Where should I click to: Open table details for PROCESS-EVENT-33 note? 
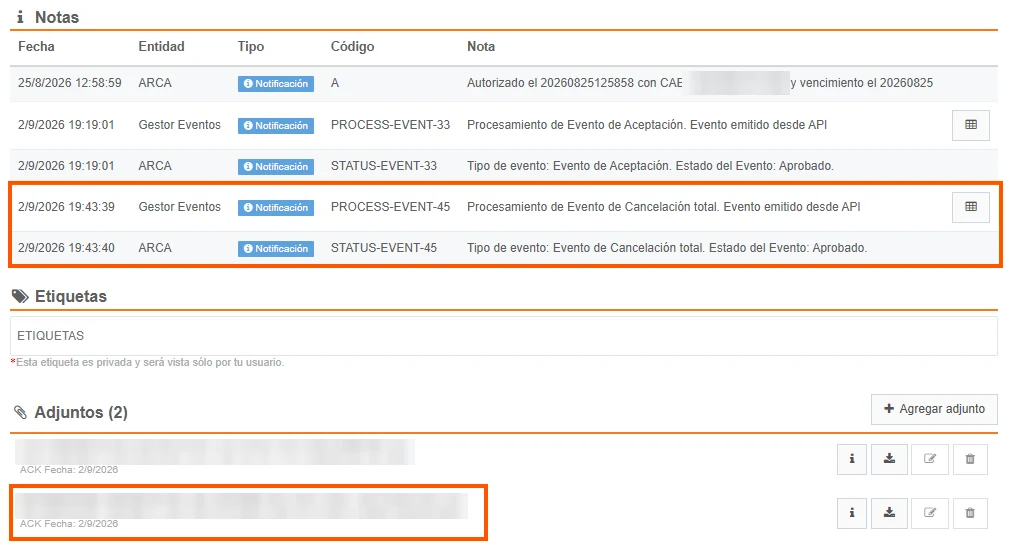(x=971, y=125)
